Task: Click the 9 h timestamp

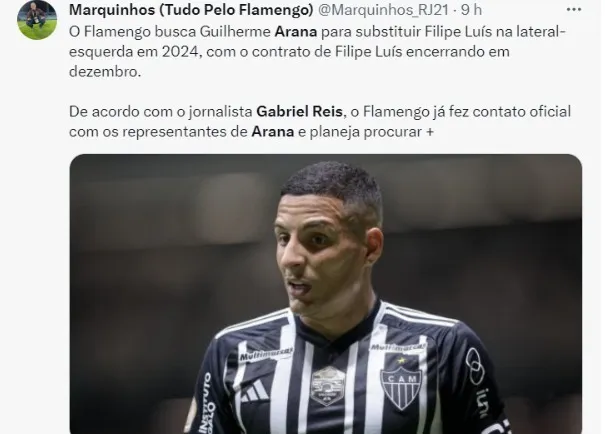Action: click(x=471, y=10)
